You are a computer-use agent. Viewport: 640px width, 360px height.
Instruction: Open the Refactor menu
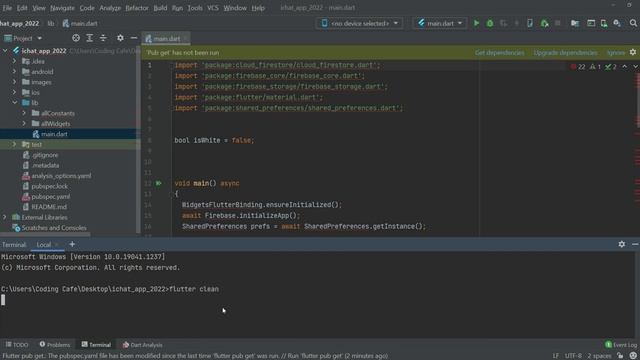[137, 8]
